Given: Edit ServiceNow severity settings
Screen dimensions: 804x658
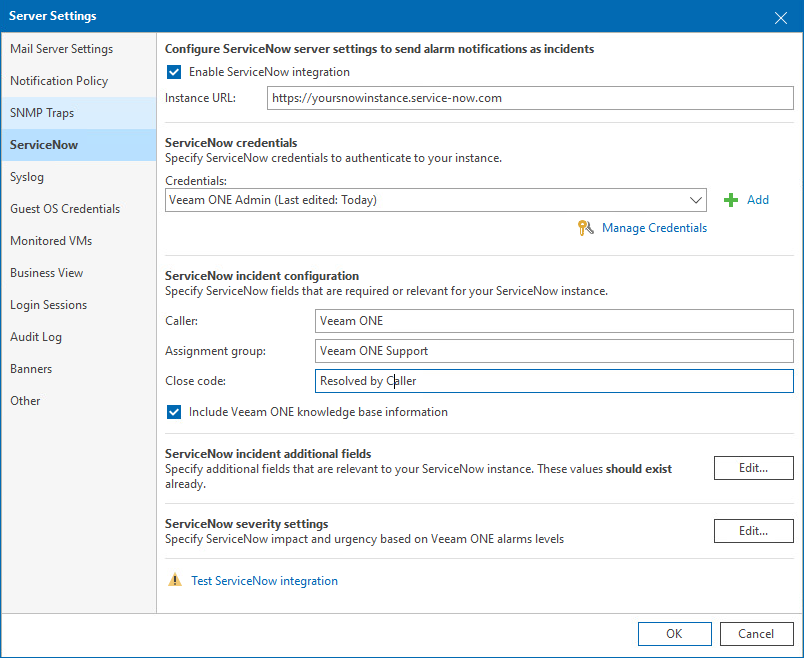Looking at the screenshot, I should click(x=753, y=530).
